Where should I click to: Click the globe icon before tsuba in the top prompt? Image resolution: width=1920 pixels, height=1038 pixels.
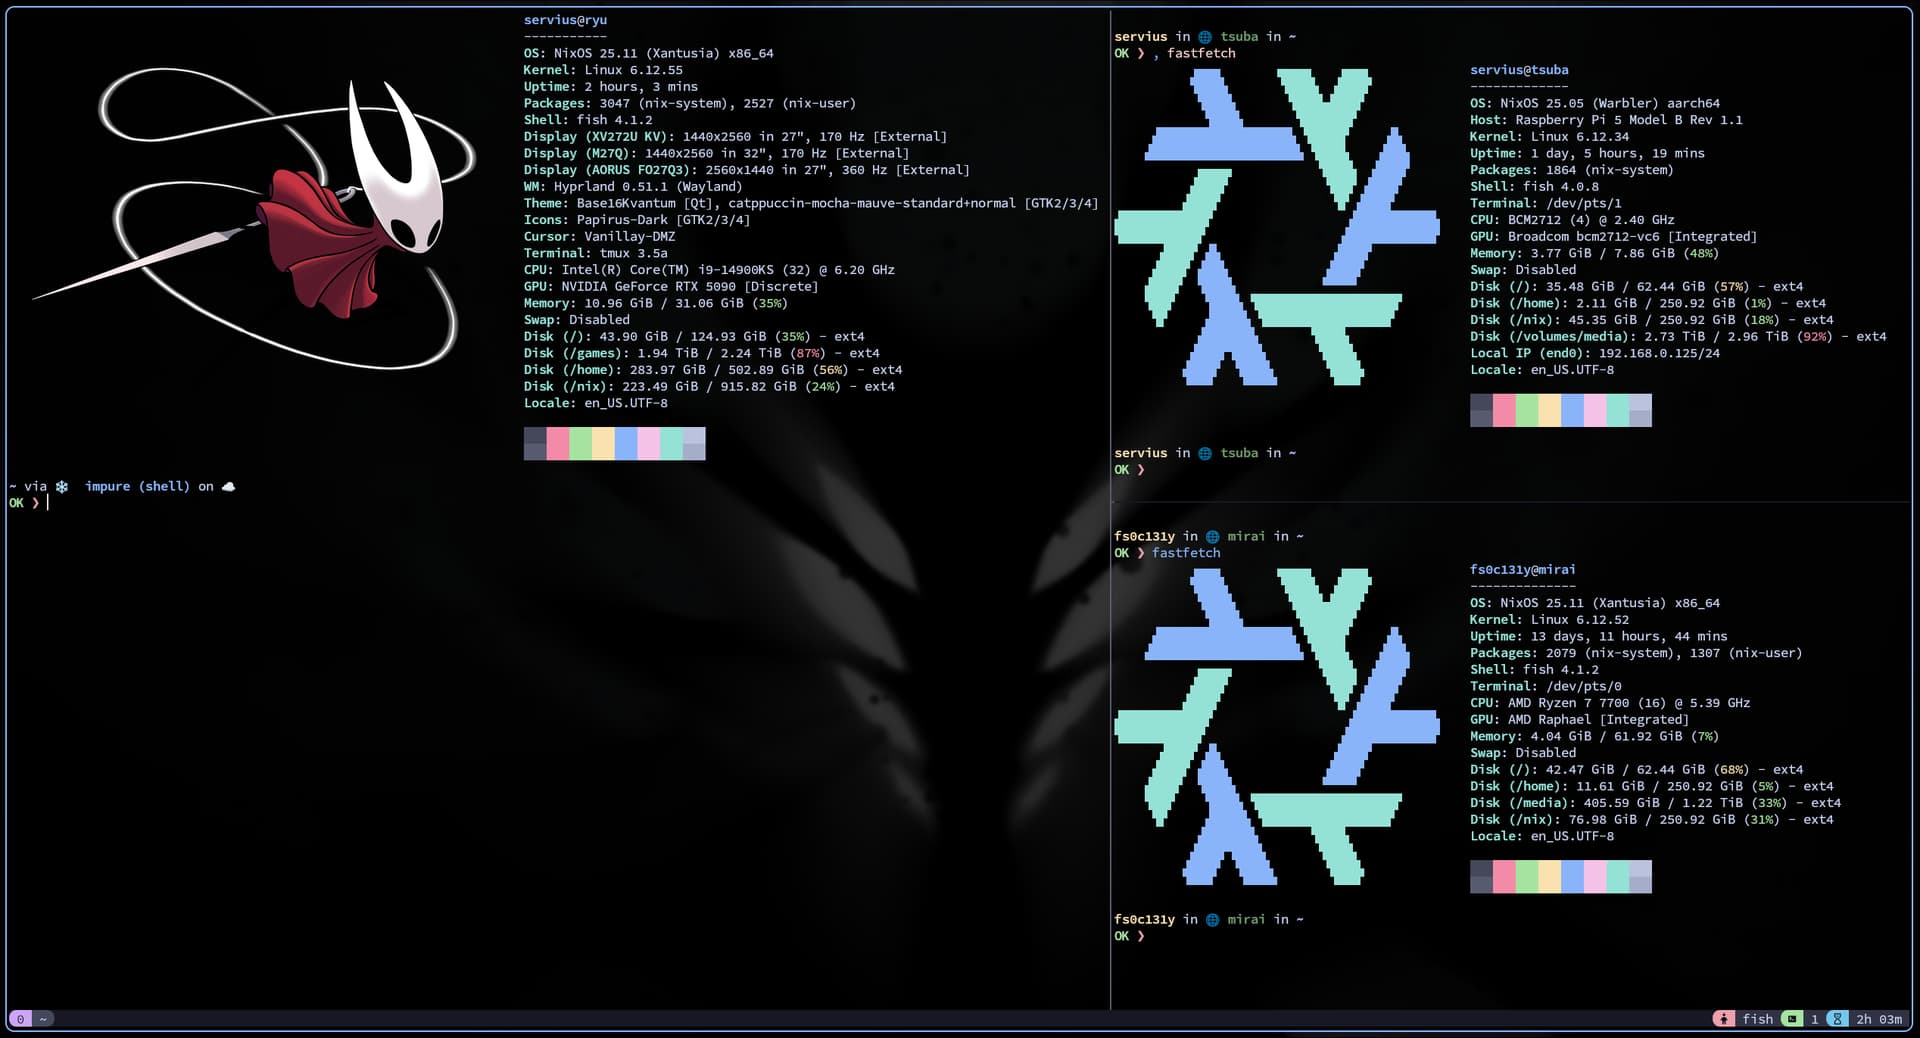[x=1205, y=37]
